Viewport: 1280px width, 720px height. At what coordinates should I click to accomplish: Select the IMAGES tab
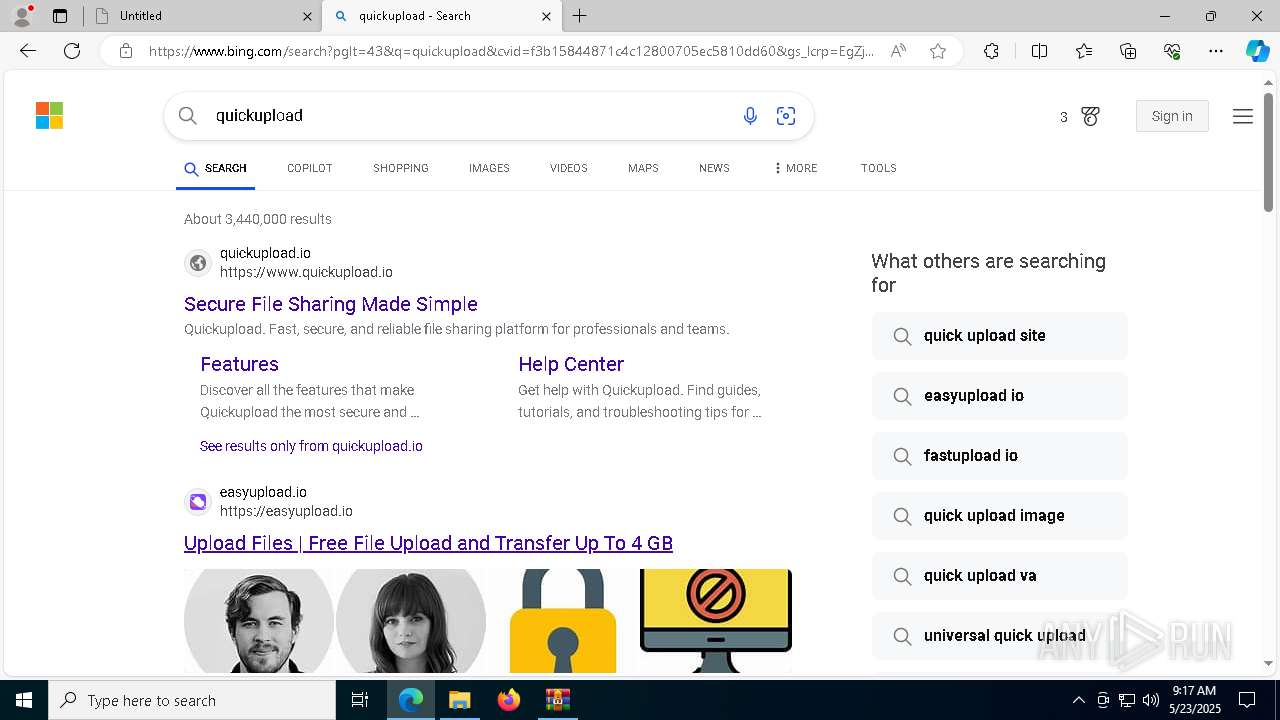tap(489, 168)
